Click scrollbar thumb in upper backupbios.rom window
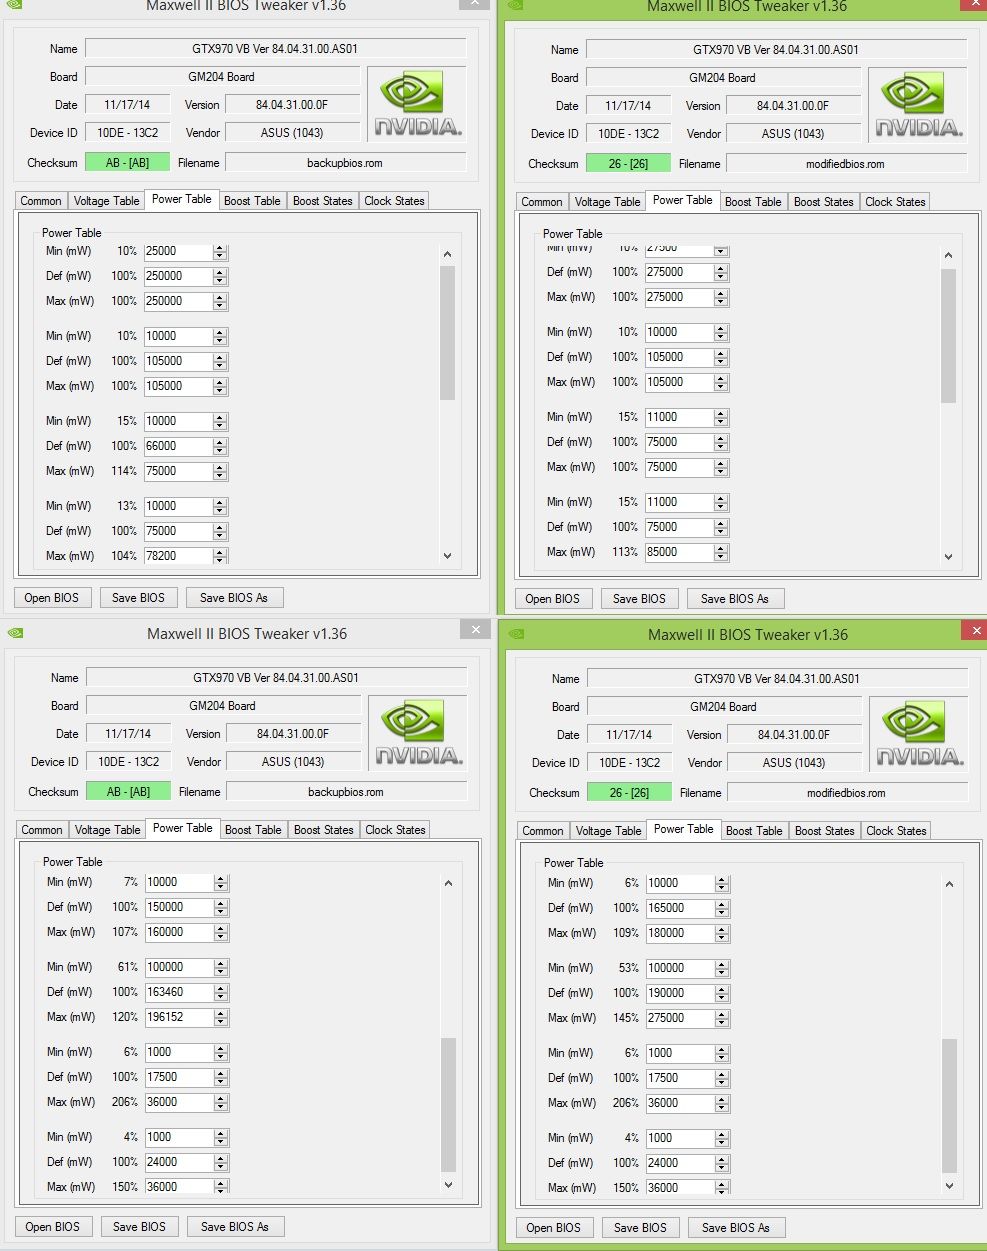This screenshot has height=1251, width=987. coord(447,333)
